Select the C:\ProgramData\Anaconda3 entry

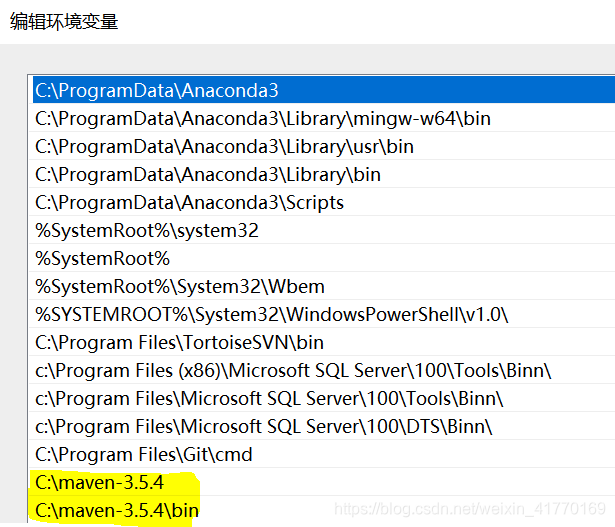324,90
